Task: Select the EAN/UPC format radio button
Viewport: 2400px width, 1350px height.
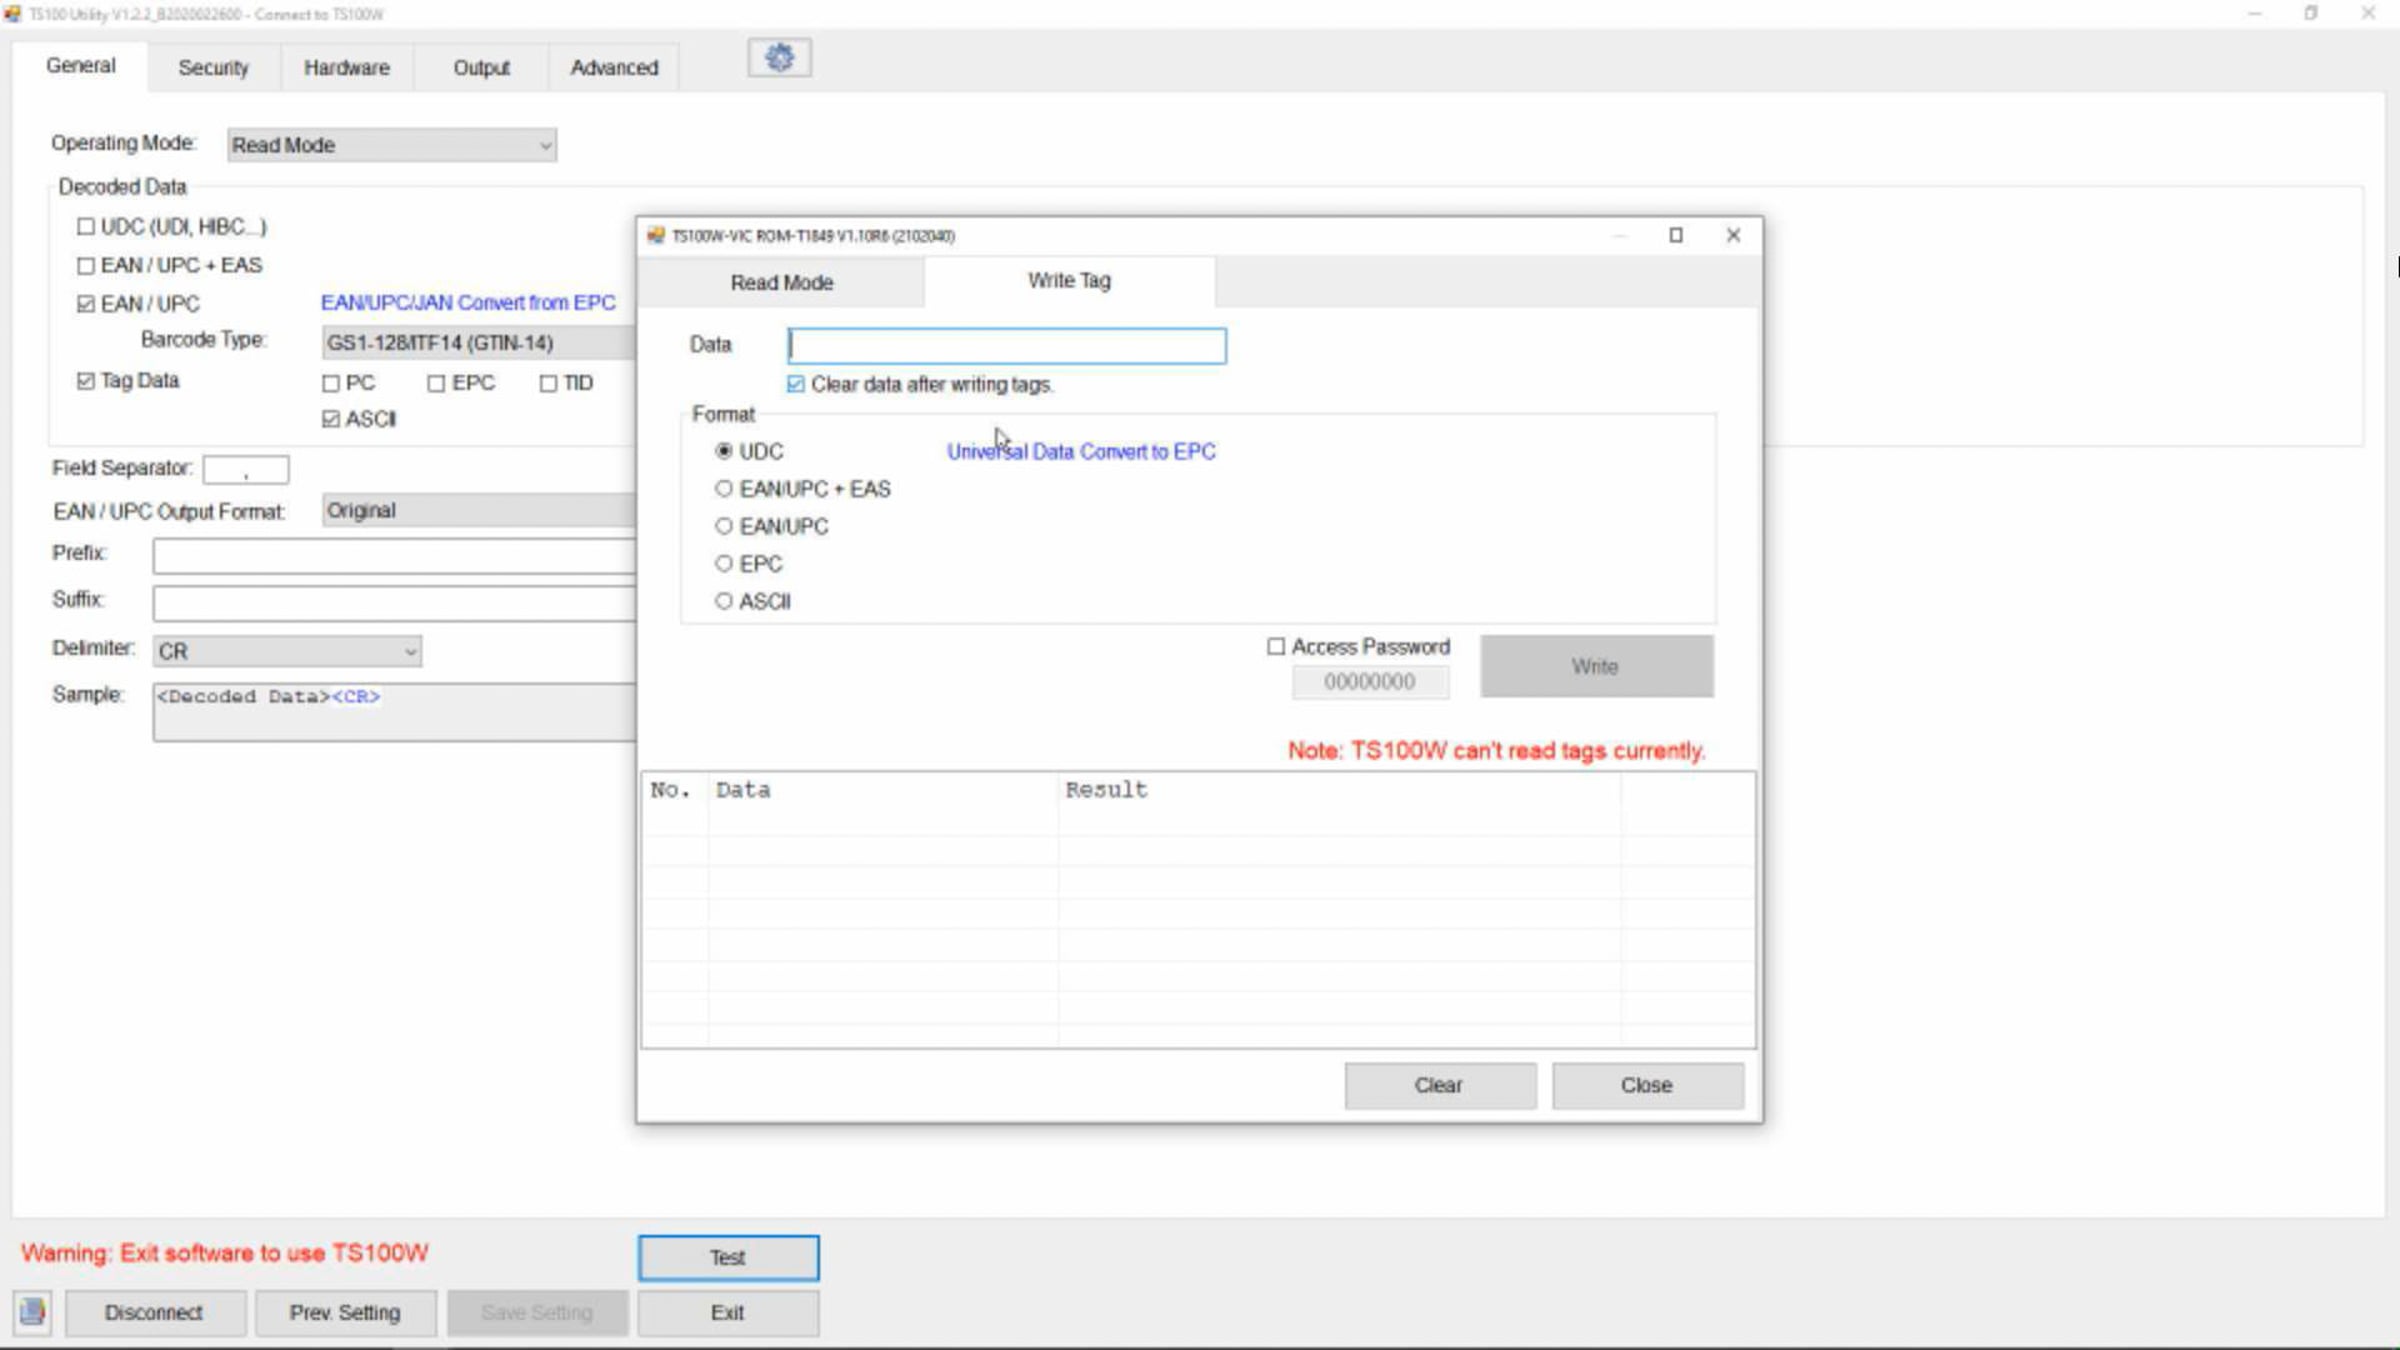Action: coord(724,526)
